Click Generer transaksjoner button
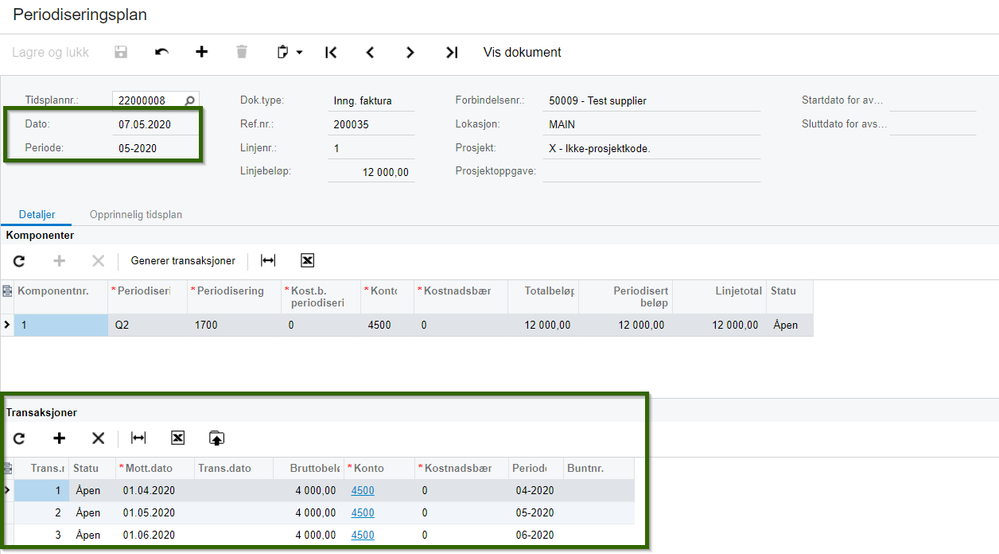Image resolution: width=999 pixels, height=554 pixels. click(183, 261)
